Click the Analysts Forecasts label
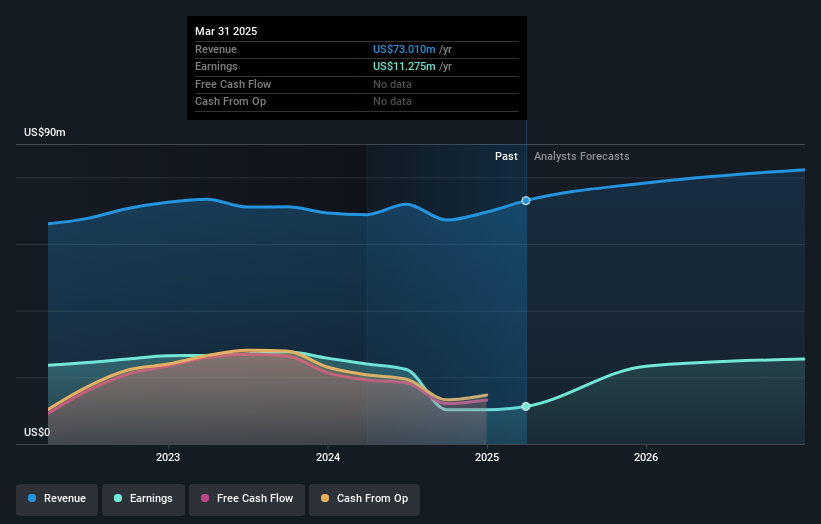 click(x=582, y=156)
